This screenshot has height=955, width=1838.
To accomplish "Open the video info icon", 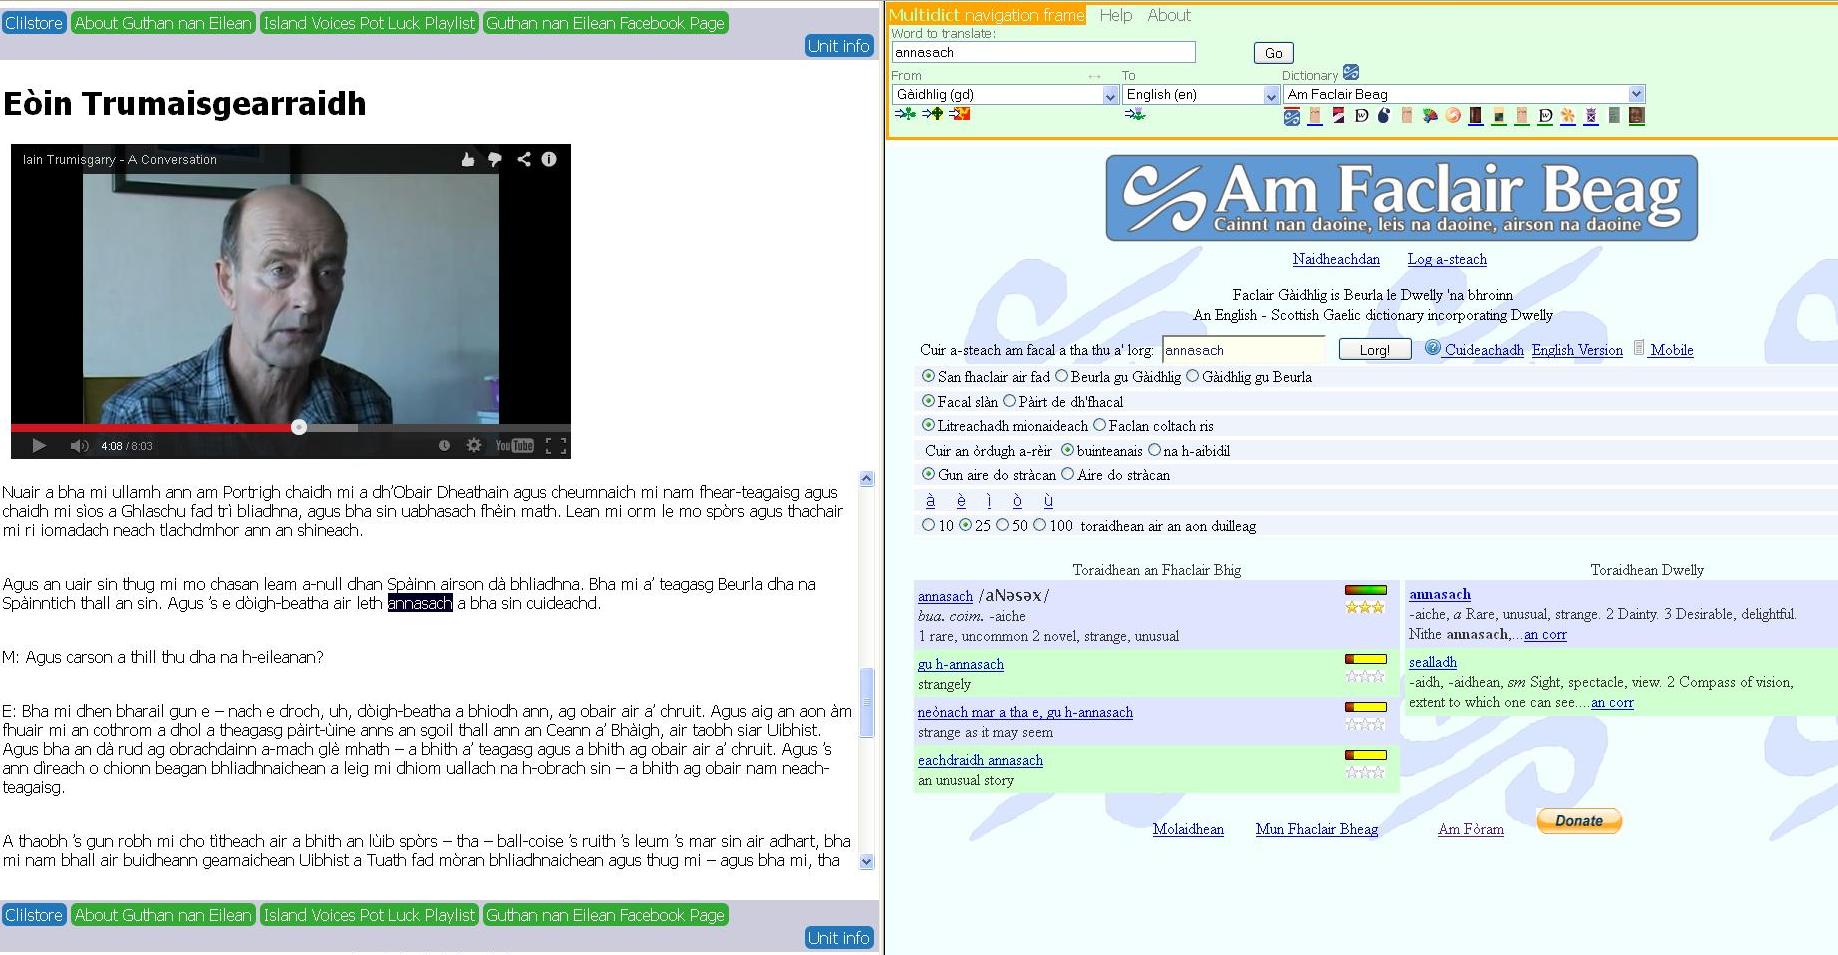I will 549,159.
